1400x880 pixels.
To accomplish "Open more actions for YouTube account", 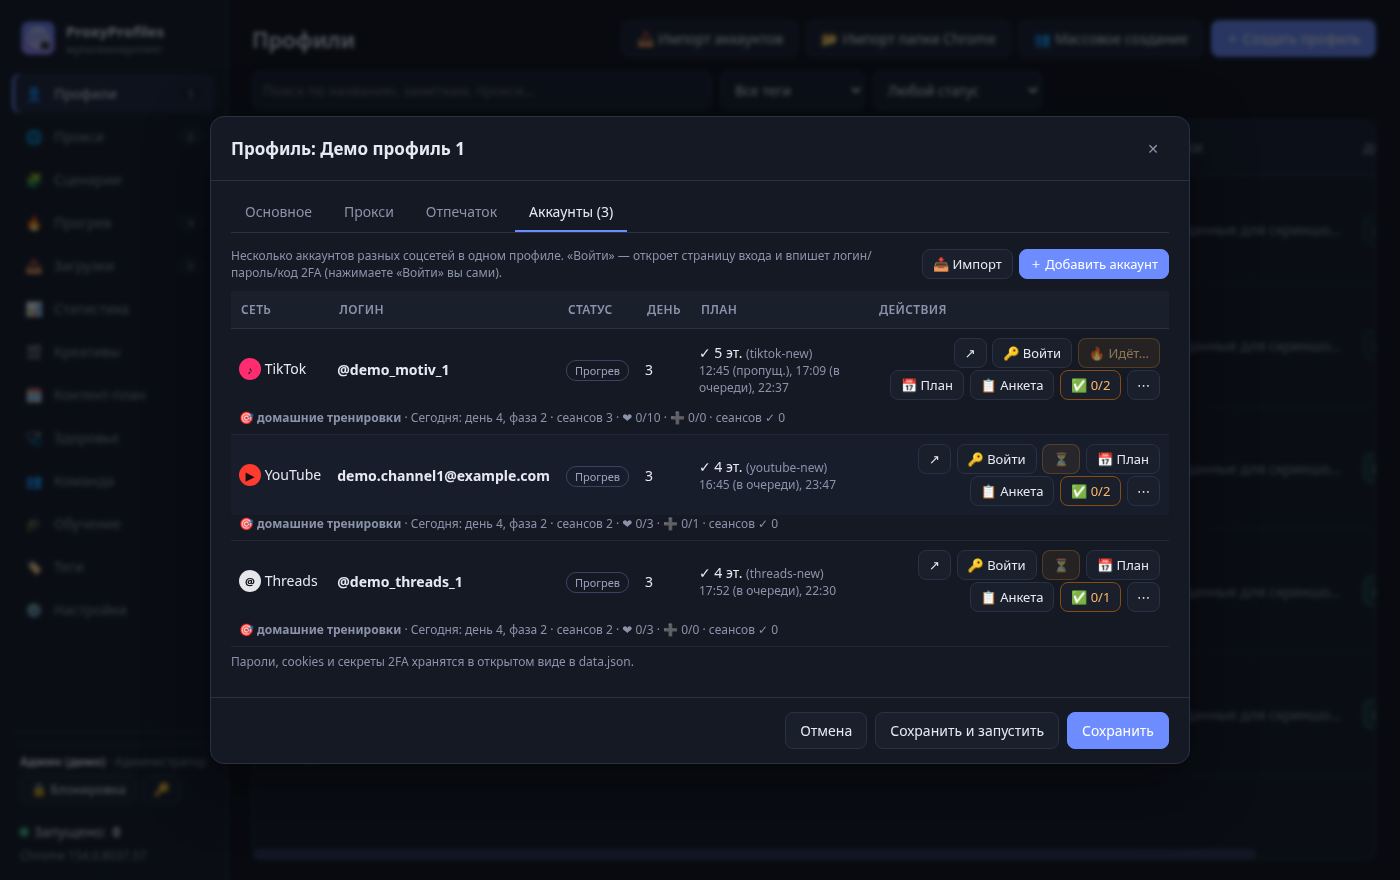I will 1143,491.
